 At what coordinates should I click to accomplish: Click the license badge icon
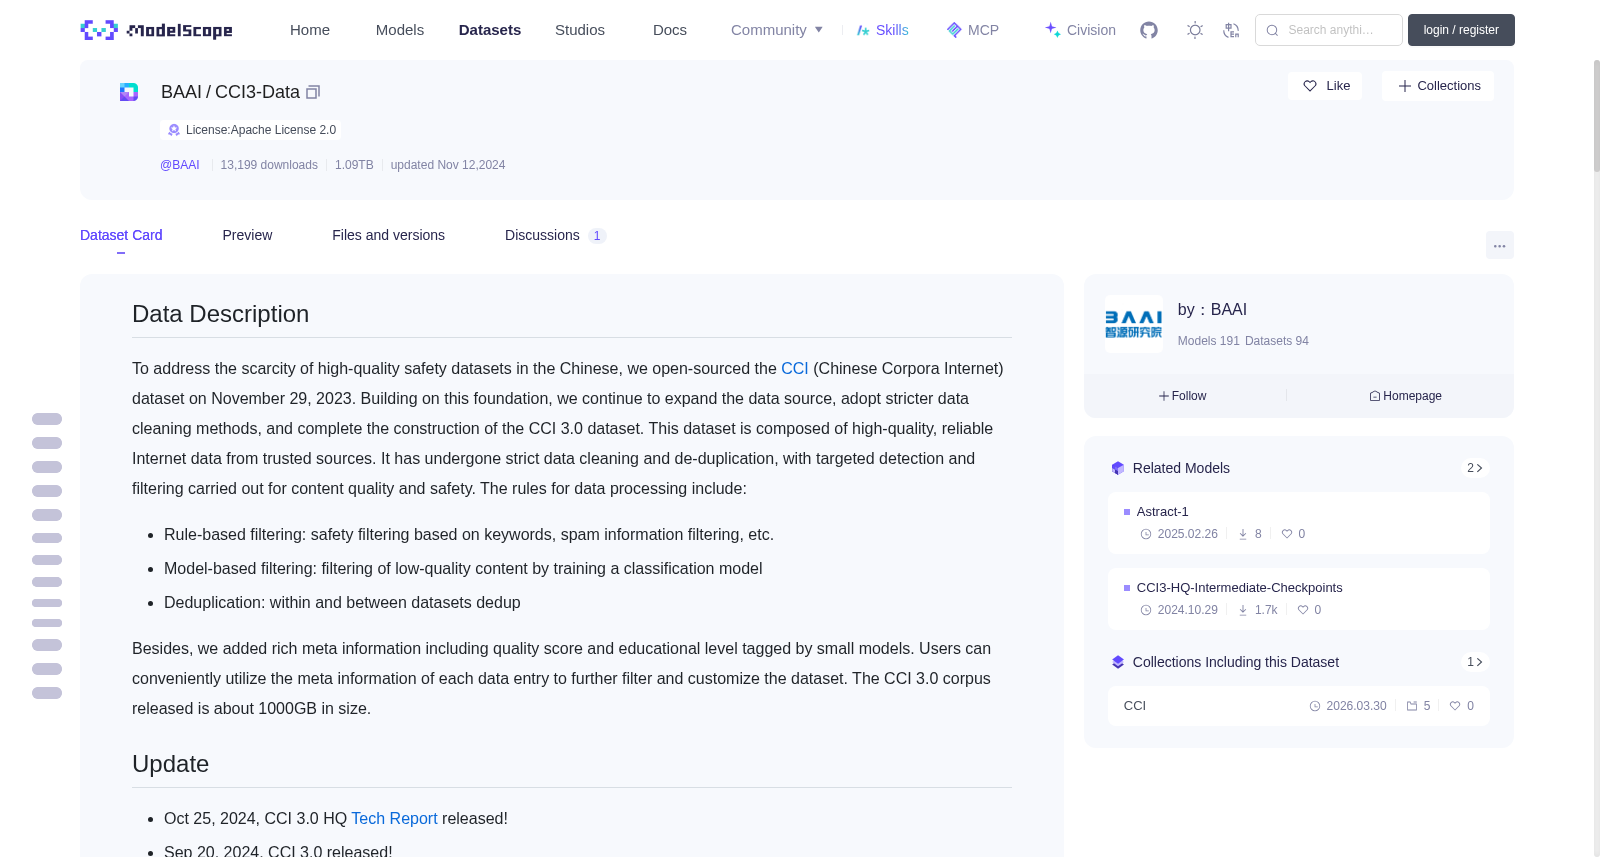point(174,130)
